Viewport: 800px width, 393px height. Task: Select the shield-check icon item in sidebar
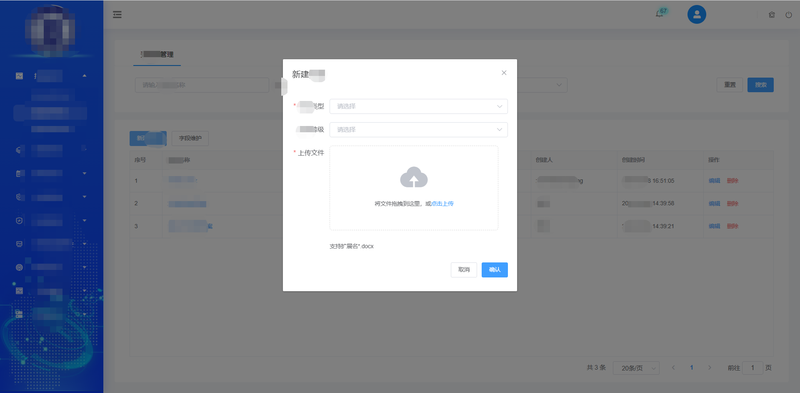click(19, 220)
